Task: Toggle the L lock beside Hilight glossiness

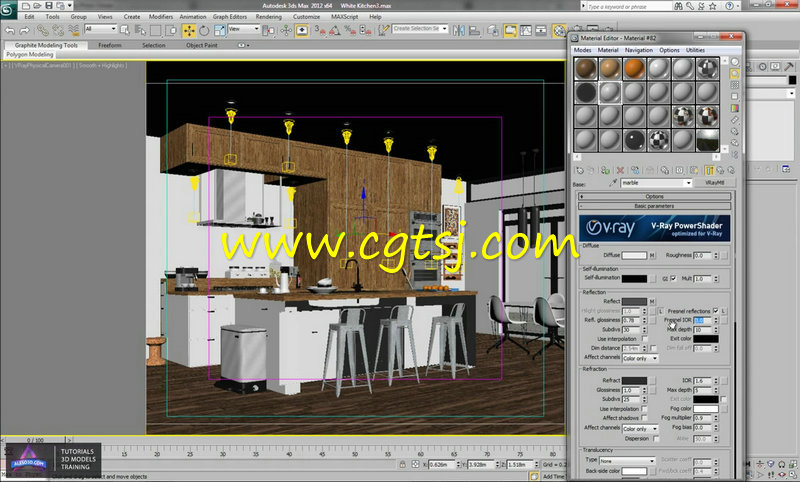Action: point(661,311)
